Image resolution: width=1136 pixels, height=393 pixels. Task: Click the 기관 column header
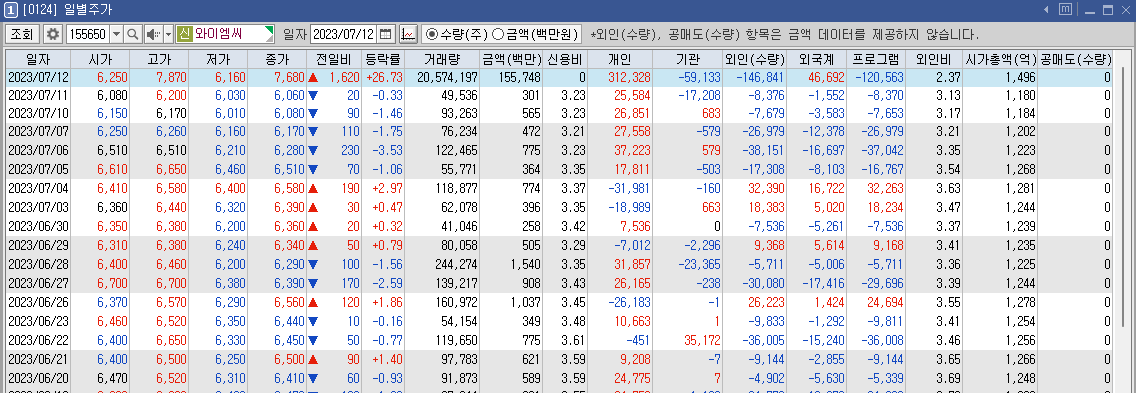[x=688, y=59]
